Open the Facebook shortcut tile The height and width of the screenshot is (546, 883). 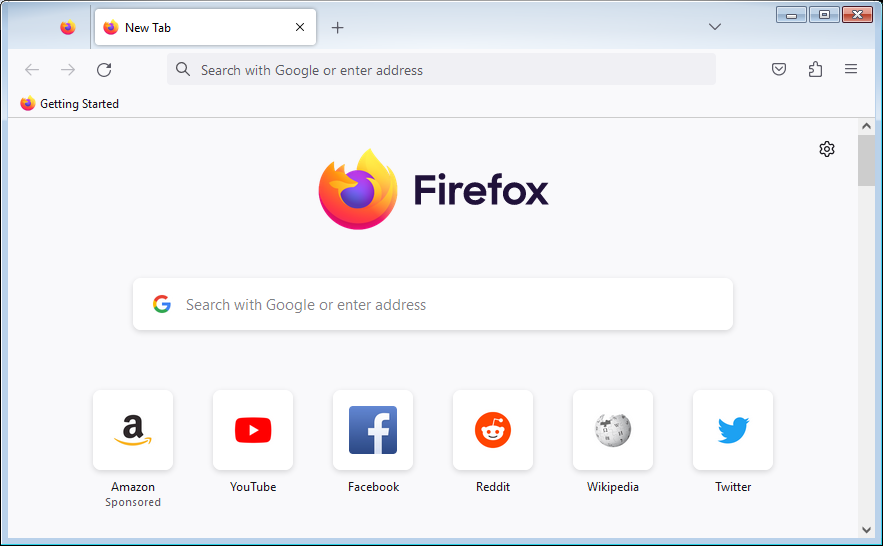coord(373,430)
